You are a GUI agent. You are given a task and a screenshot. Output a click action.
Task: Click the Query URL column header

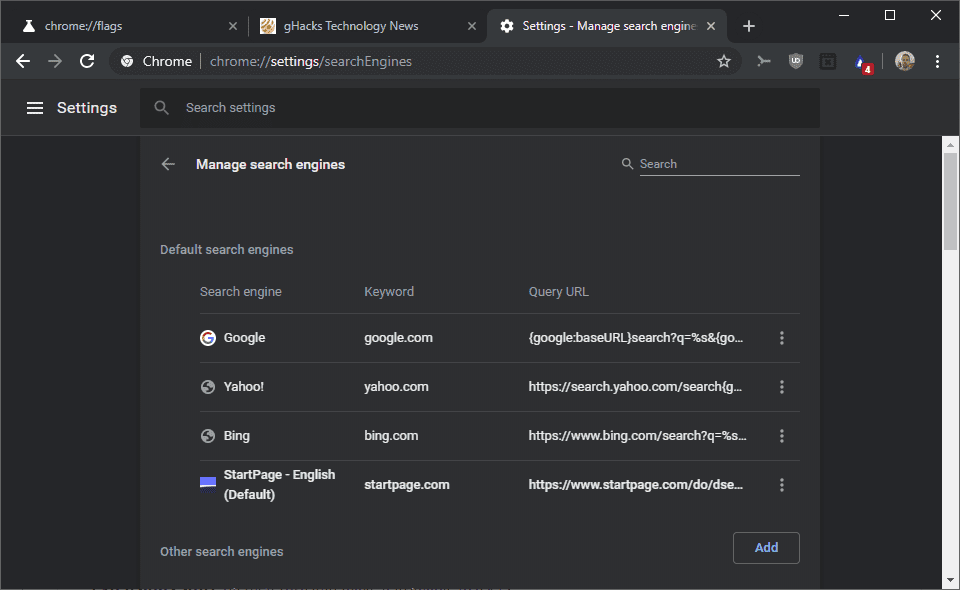coord(558,292)
